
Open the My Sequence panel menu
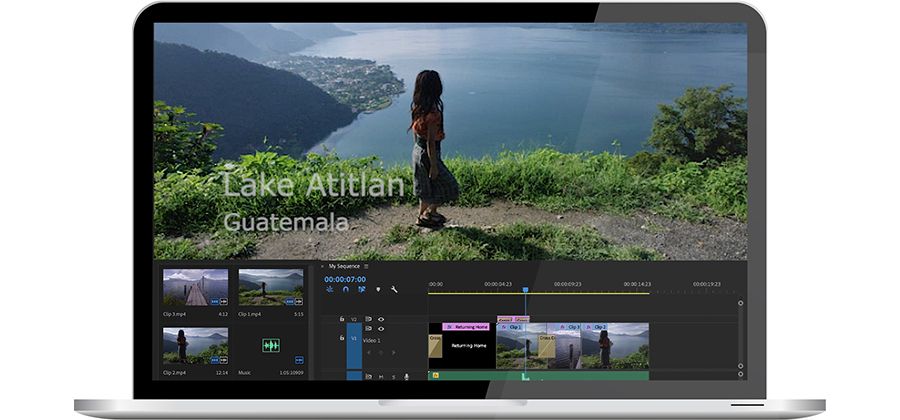(x=367, y=266)
